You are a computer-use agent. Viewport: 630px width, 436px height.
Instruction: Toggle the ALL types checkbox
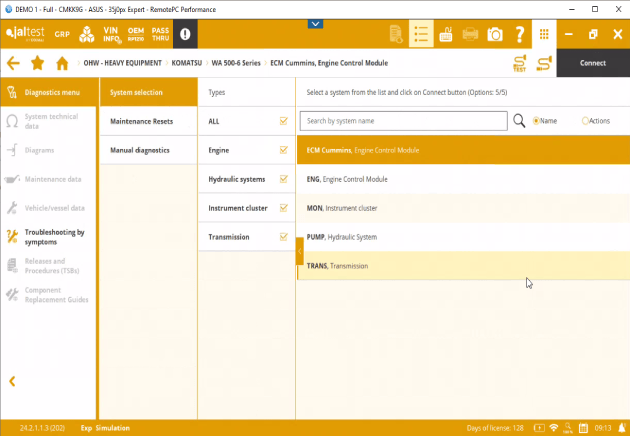[x=284, y=121]
